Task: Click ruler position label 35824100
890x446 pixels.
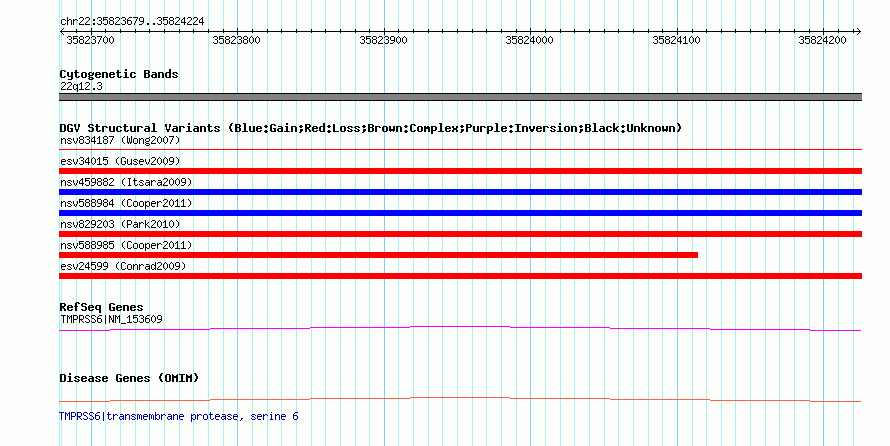Action: tap(676, 40)
